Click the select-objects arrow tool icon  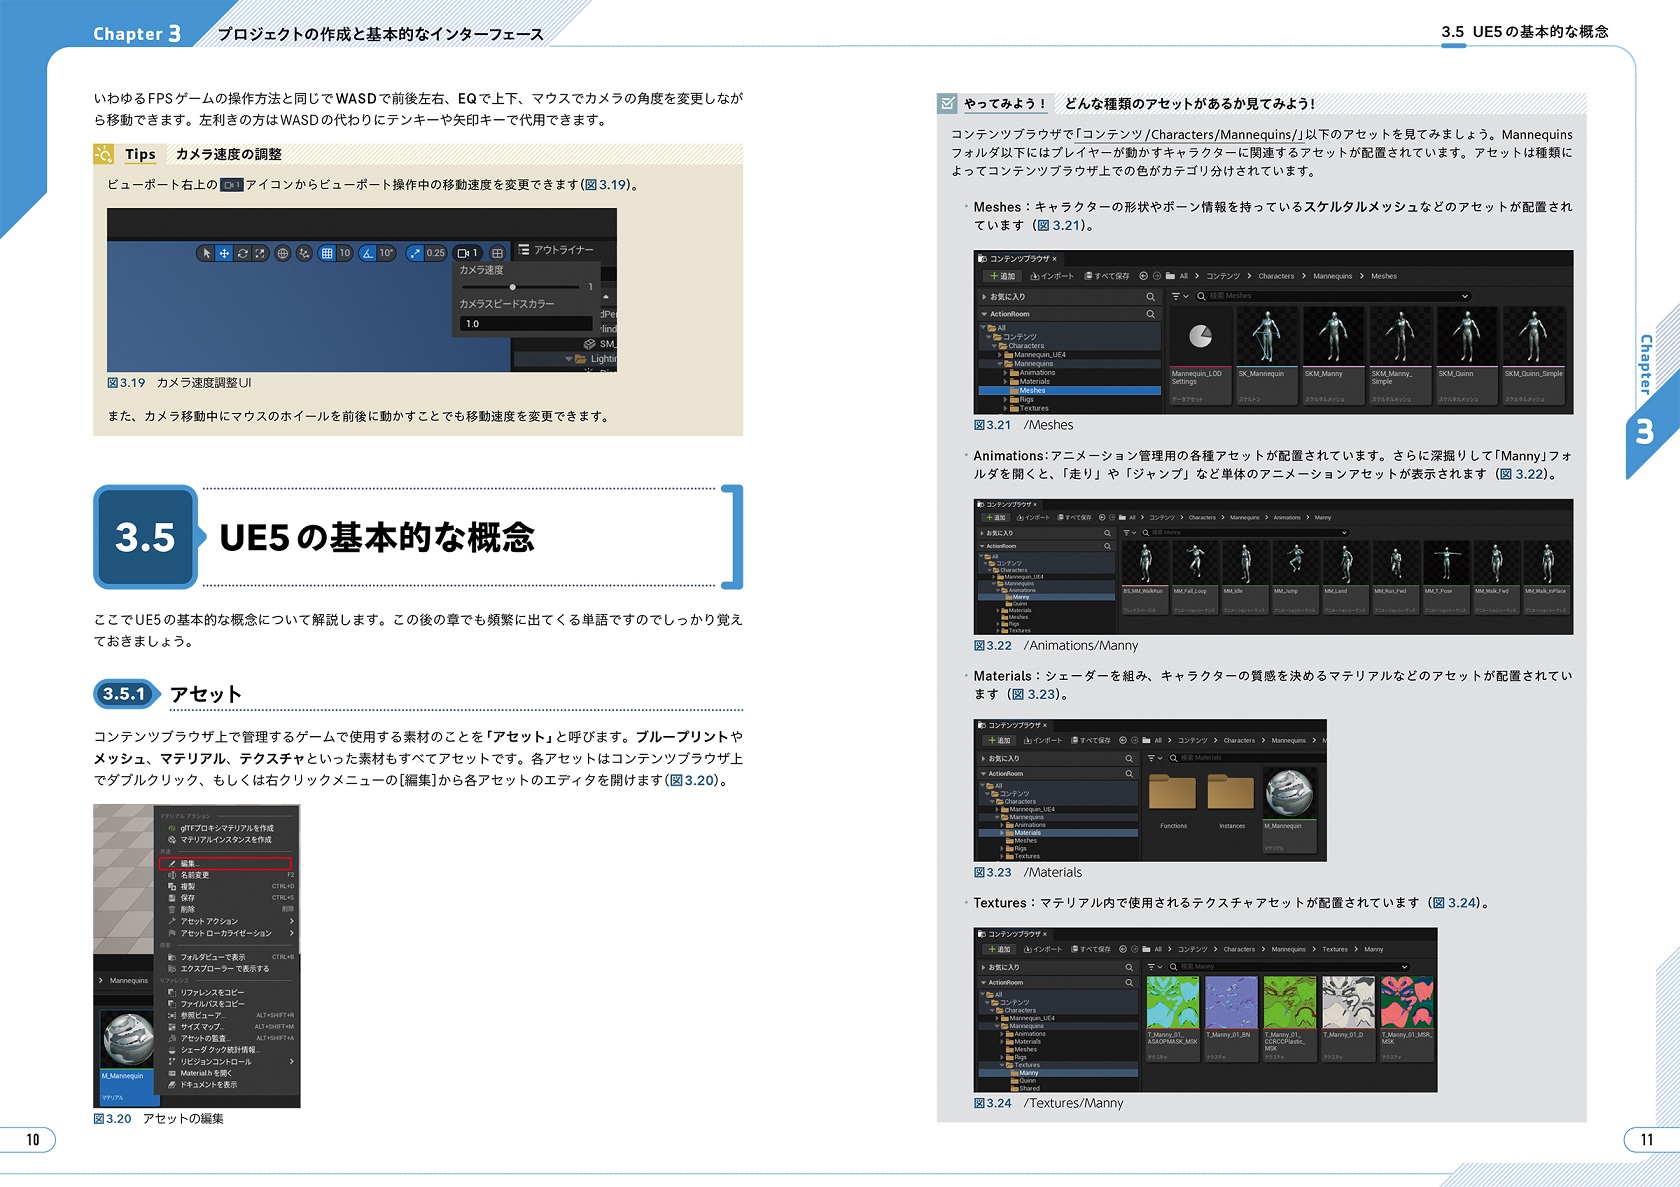(x=206, y=253)
